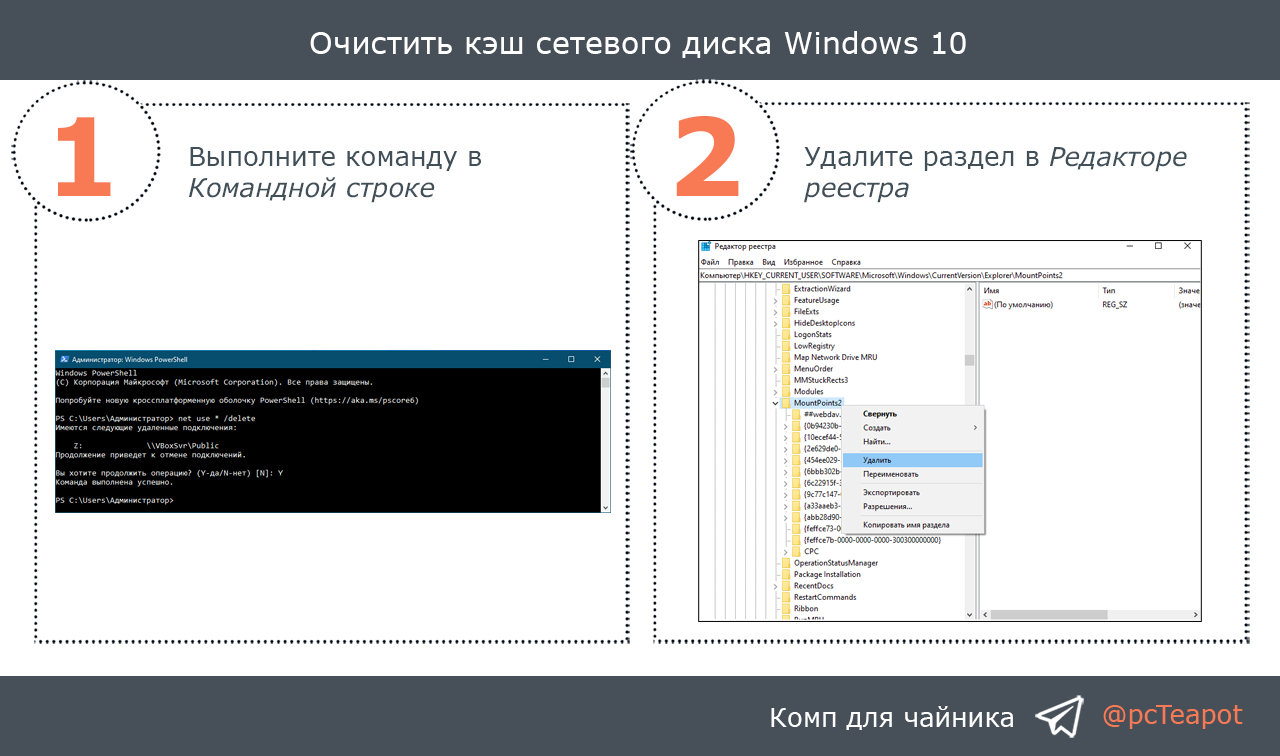Expand the FeatureUsage key
The height and width of the screenshot is (756, 1280).
coord(775,300)
